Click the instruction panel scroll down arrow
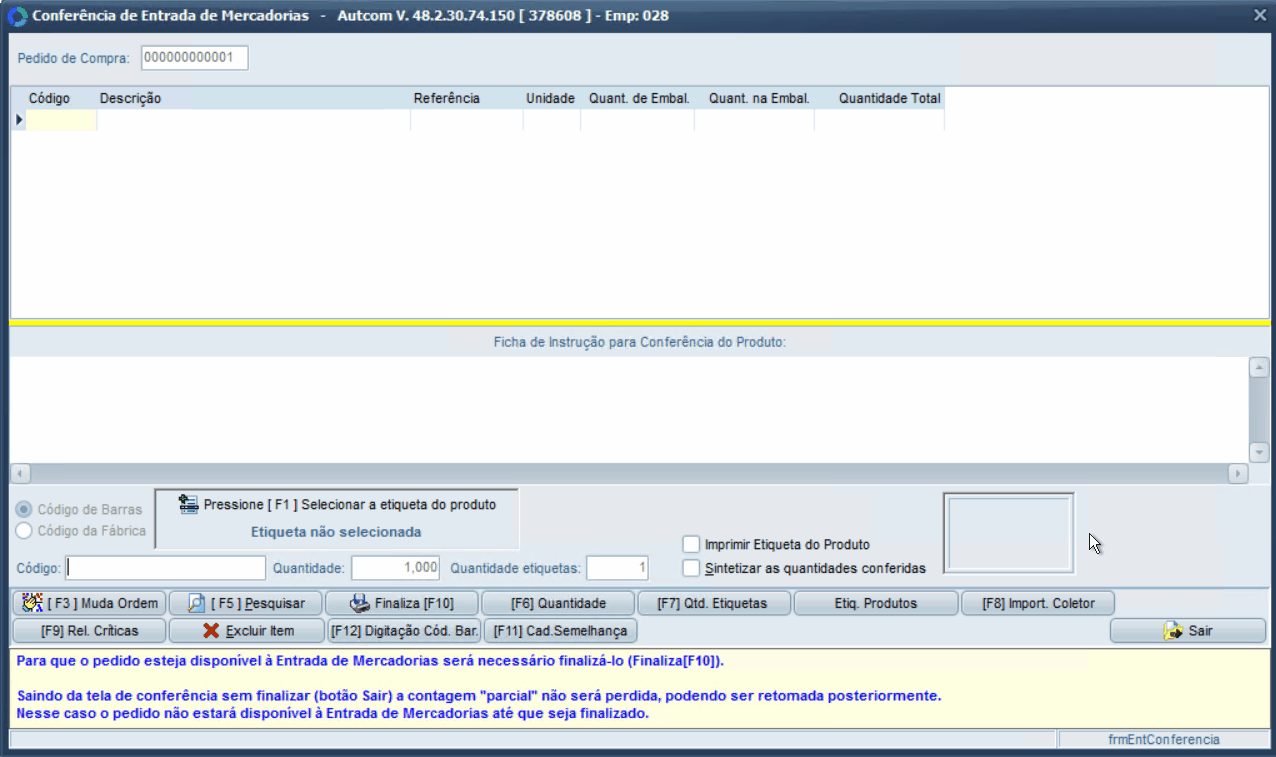1276x757 pixels. pos(1258,452)
